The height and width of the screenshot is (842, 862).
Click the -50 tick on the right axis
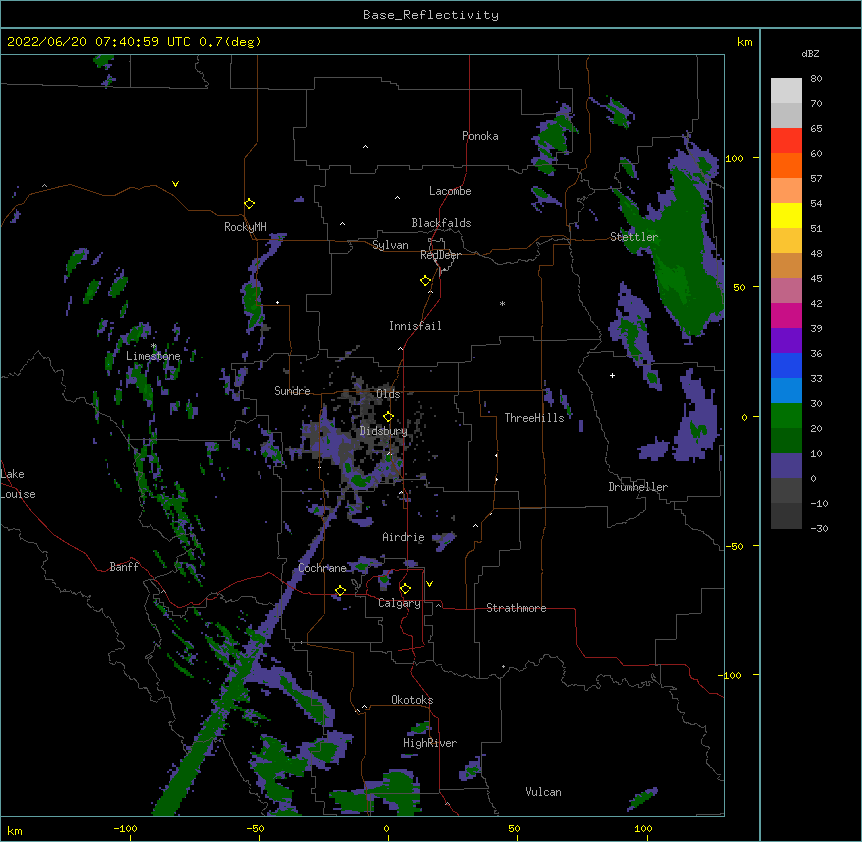point(734,546)
